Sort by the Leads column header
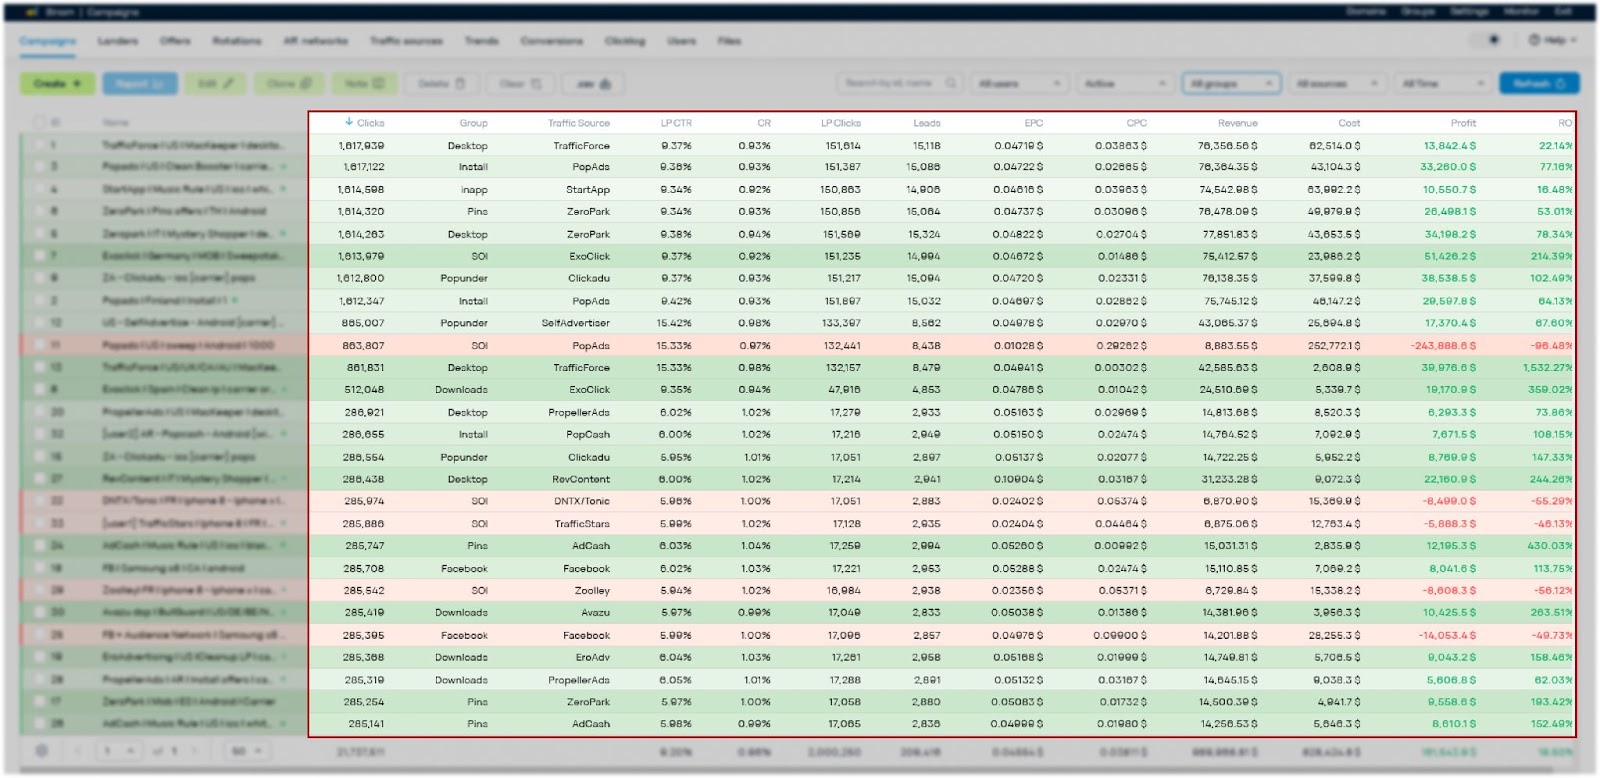 click(926, 123)
